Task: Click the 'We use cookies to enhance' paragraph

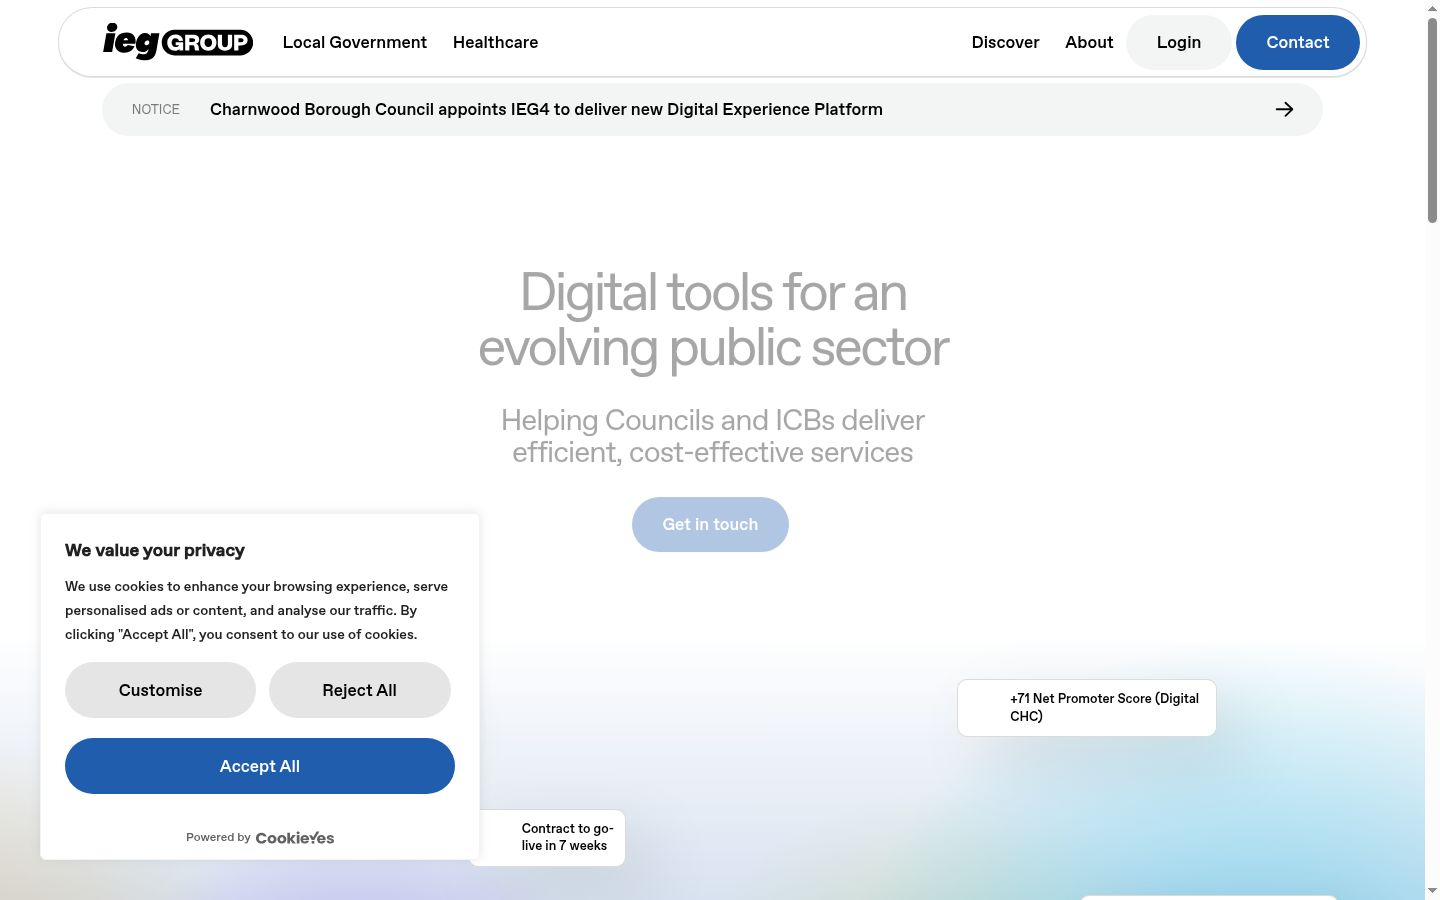Action: coord(257,610)
